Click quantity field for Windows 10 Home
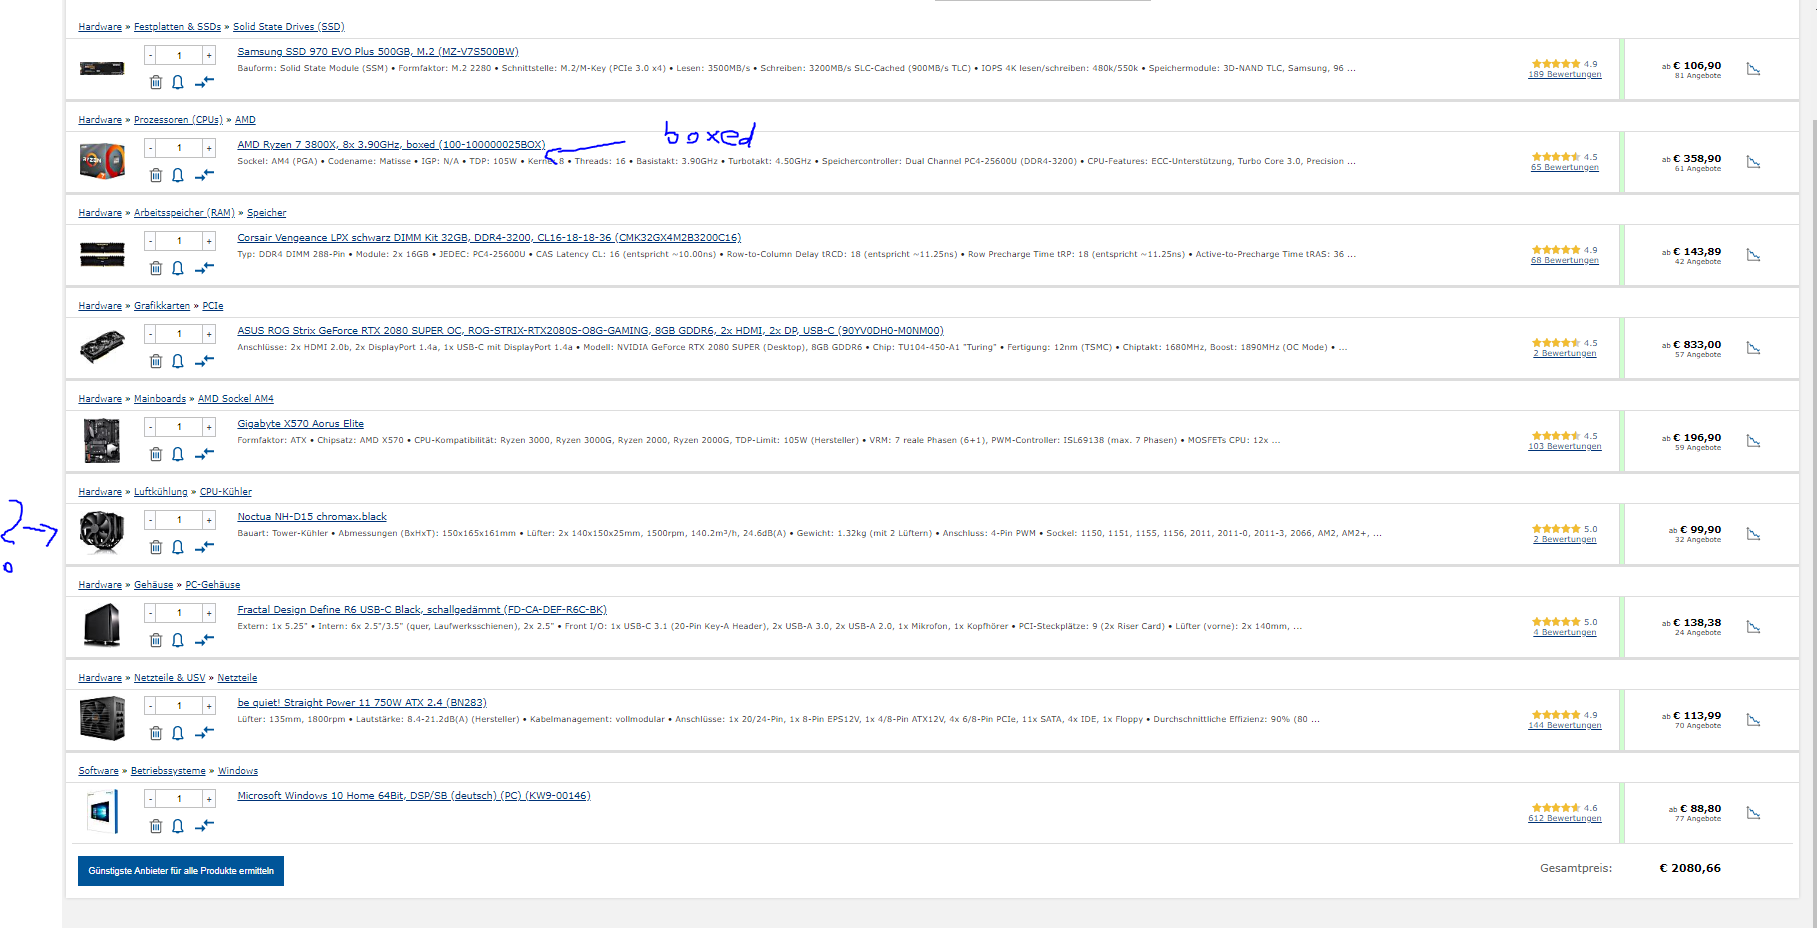The width and height of the screenshot is (1817, 928). 179,799
